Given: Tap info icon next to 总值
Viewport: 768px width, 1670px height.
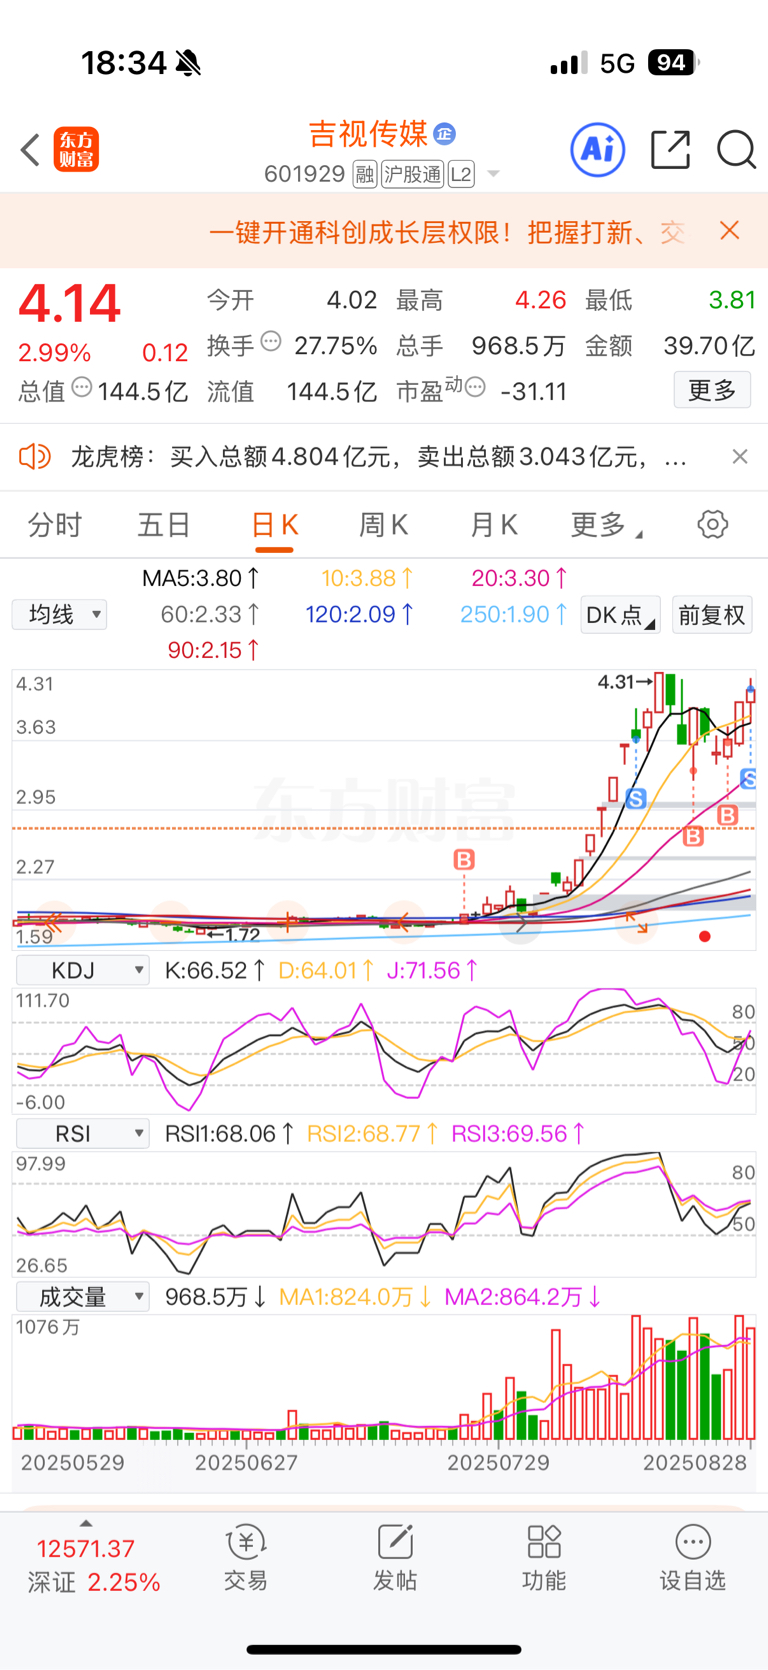Looking at the screenshot, I should [82, 387].
